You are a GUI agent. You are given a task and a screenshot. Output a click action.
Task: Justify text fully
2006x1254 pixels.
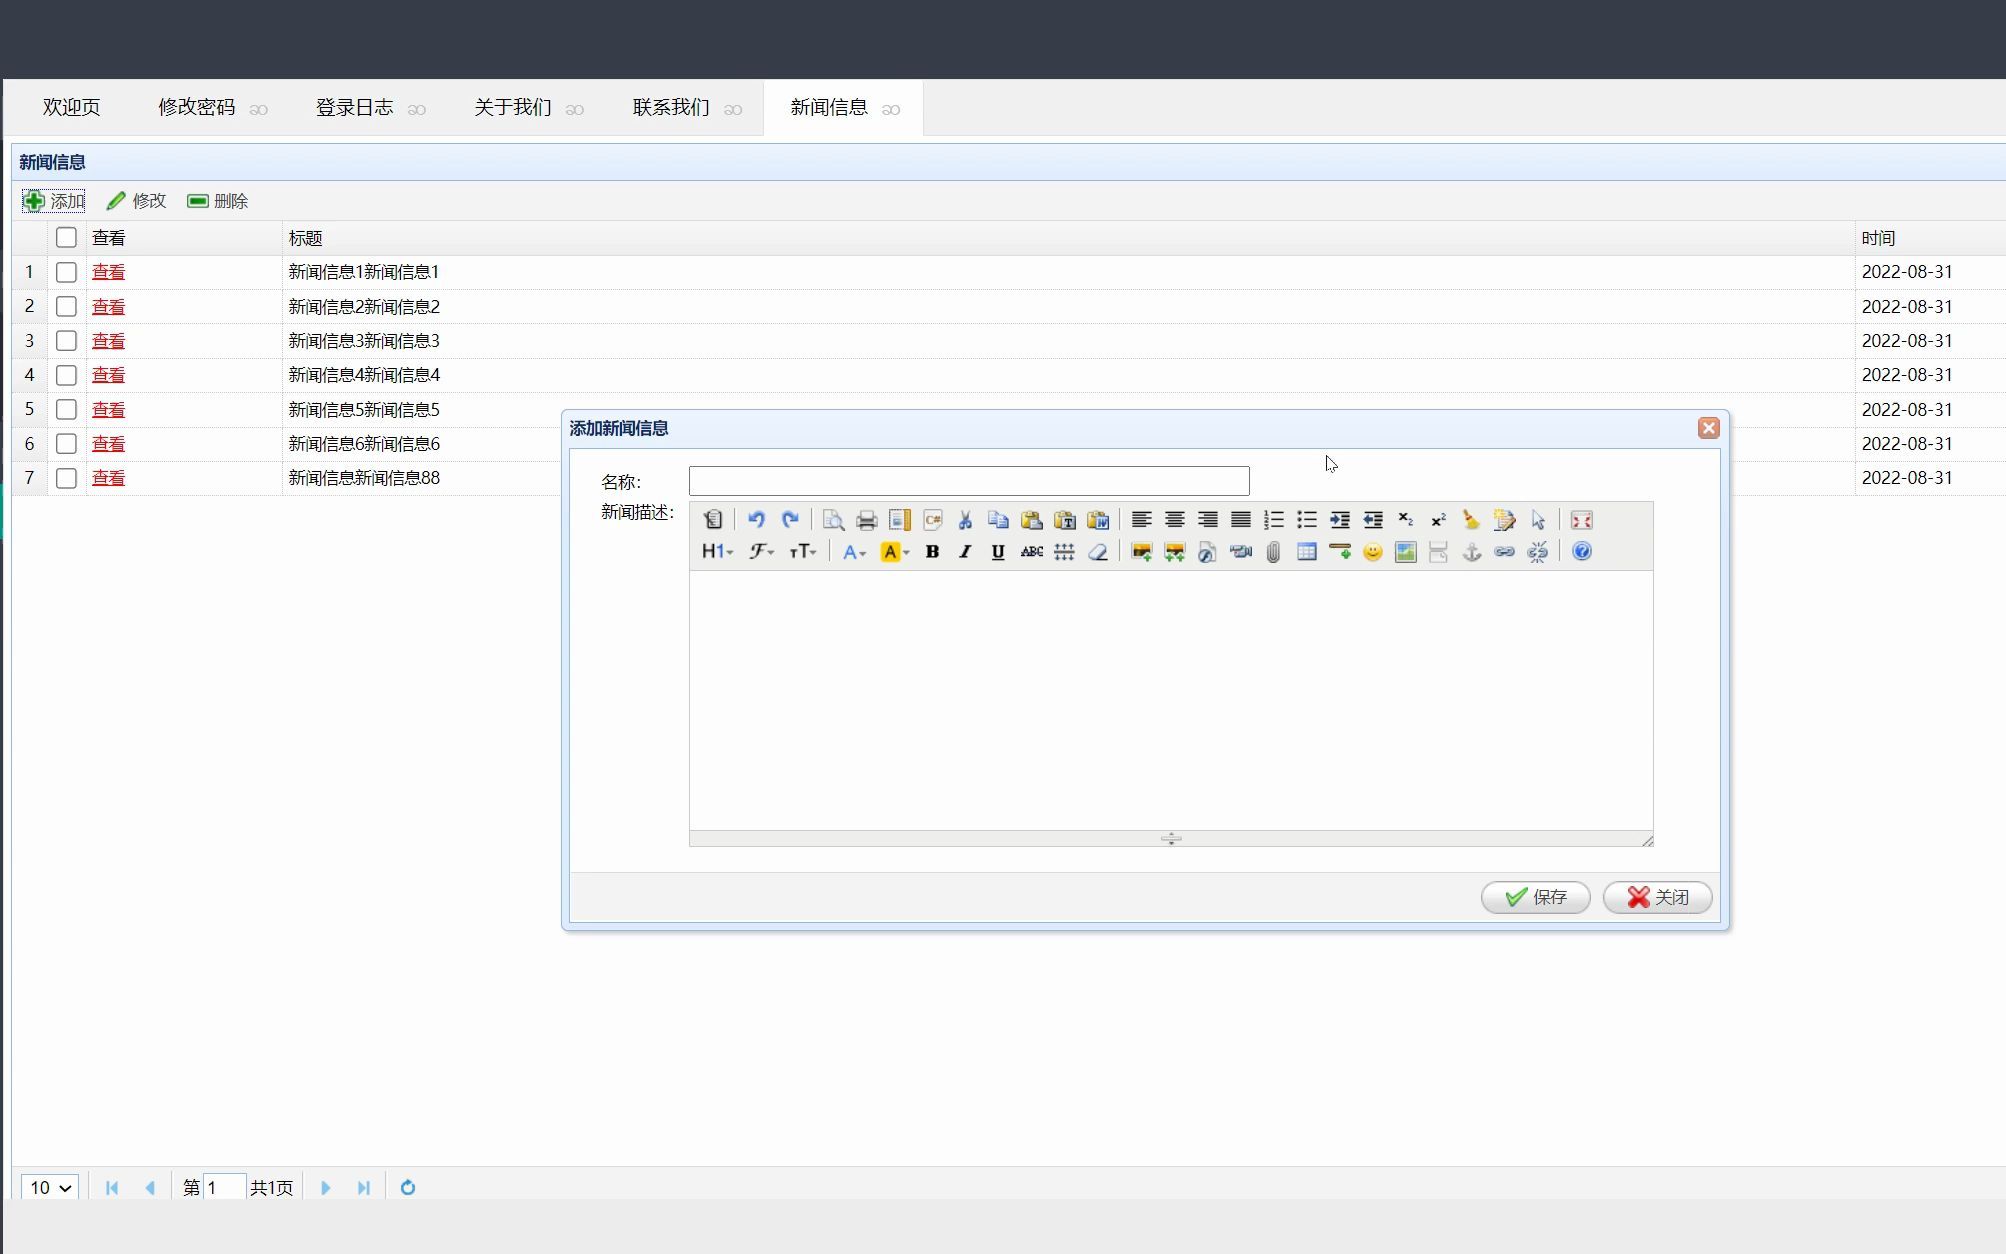click(1240, 520)
